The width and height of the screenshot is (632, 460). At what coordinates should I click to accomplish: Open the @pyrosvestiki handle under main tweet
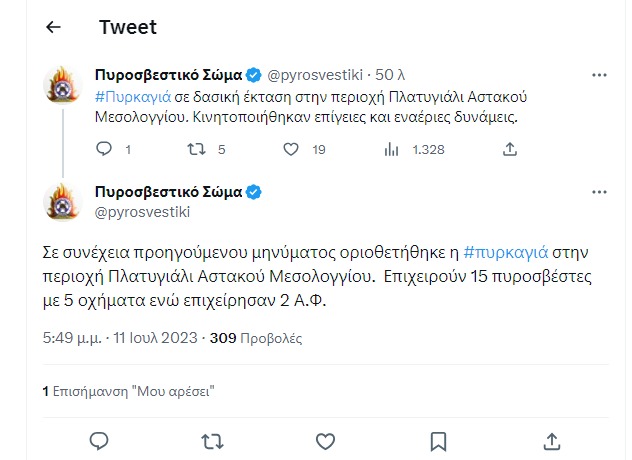tap(141, 212)
